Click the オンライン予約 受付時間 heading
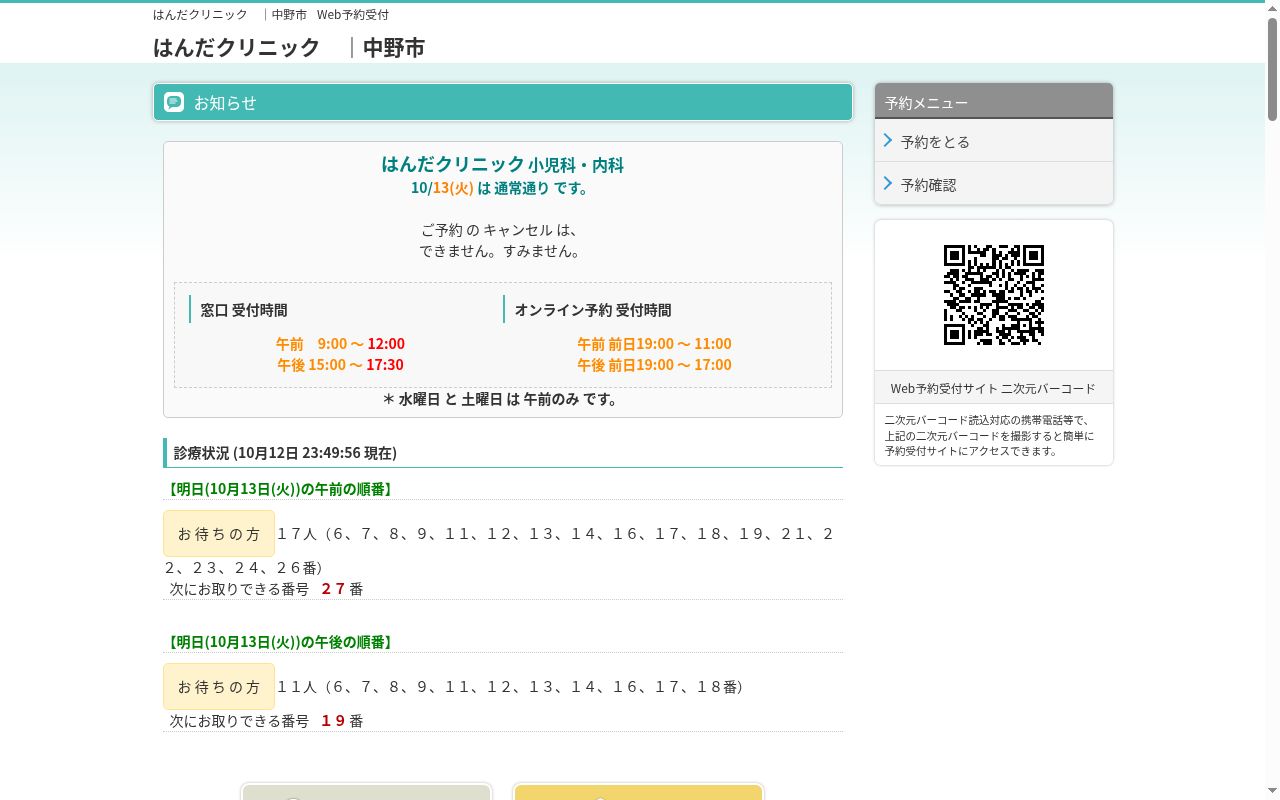This screenshot has height=800, width=1280. tap(593, 310)
